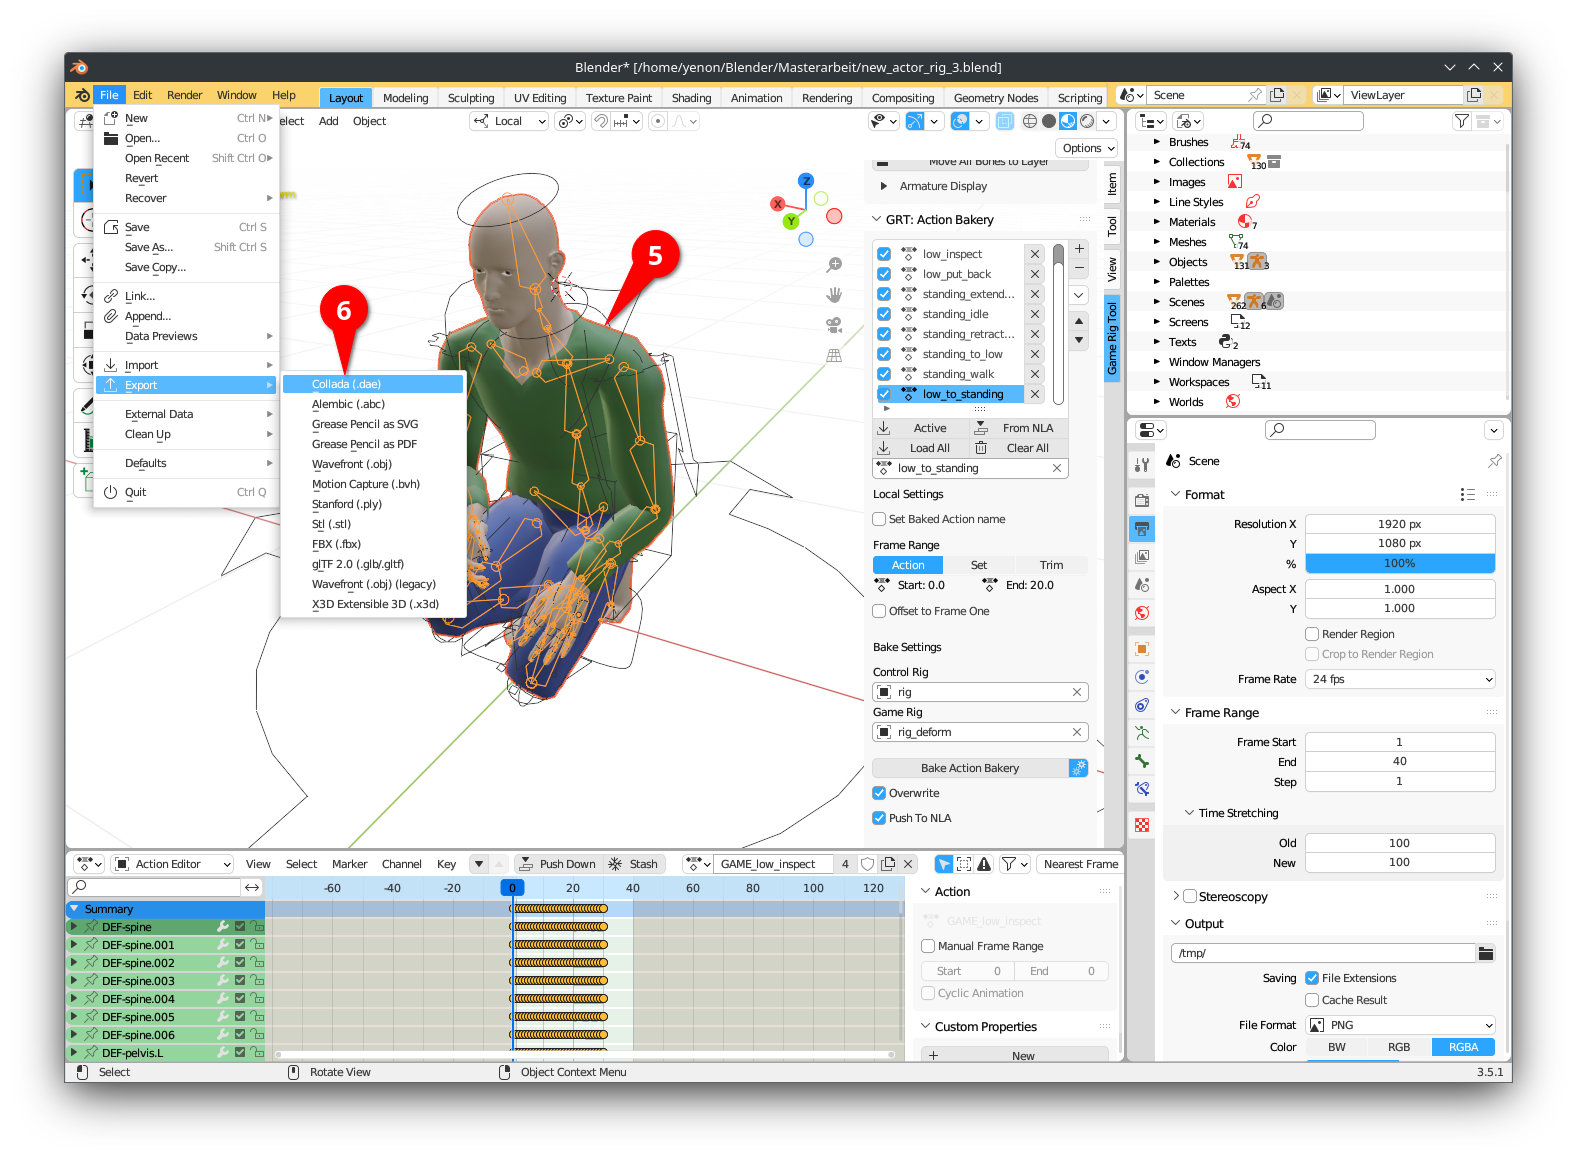Enable Offset to Frame One checkbox
The width and height of the screenshot is (1577, 1159).
[880, 611]
